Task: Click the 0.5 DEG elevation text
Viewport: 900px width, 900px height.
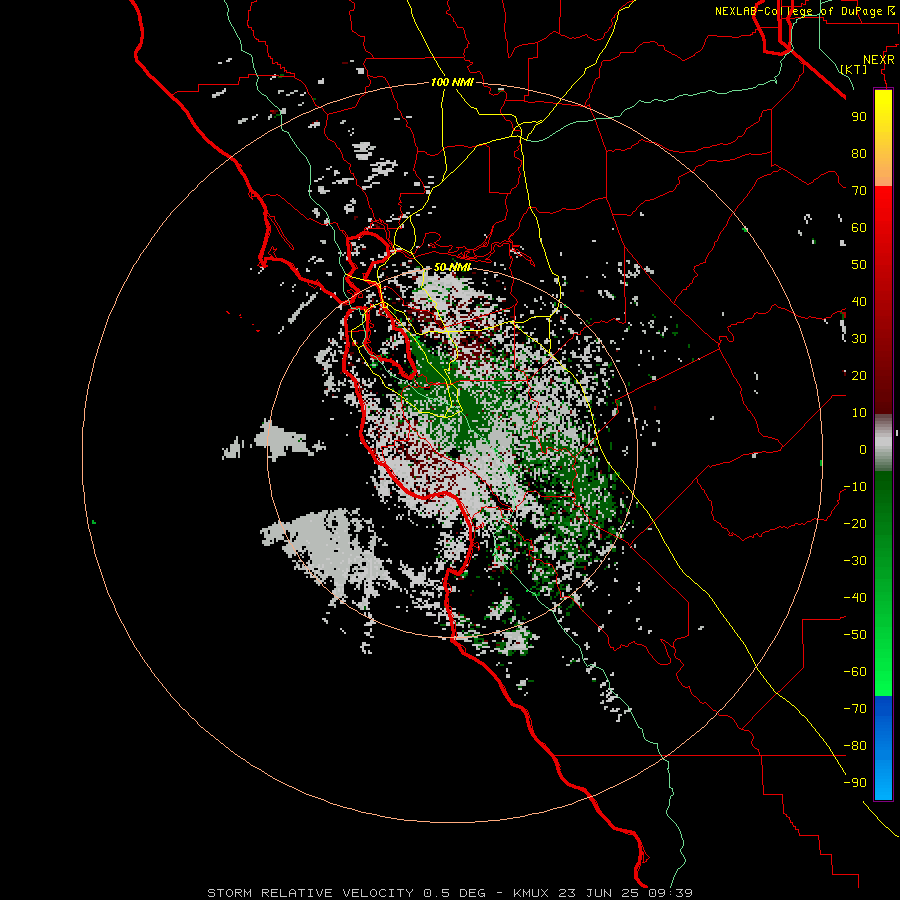Action: [x=455, y=893]
